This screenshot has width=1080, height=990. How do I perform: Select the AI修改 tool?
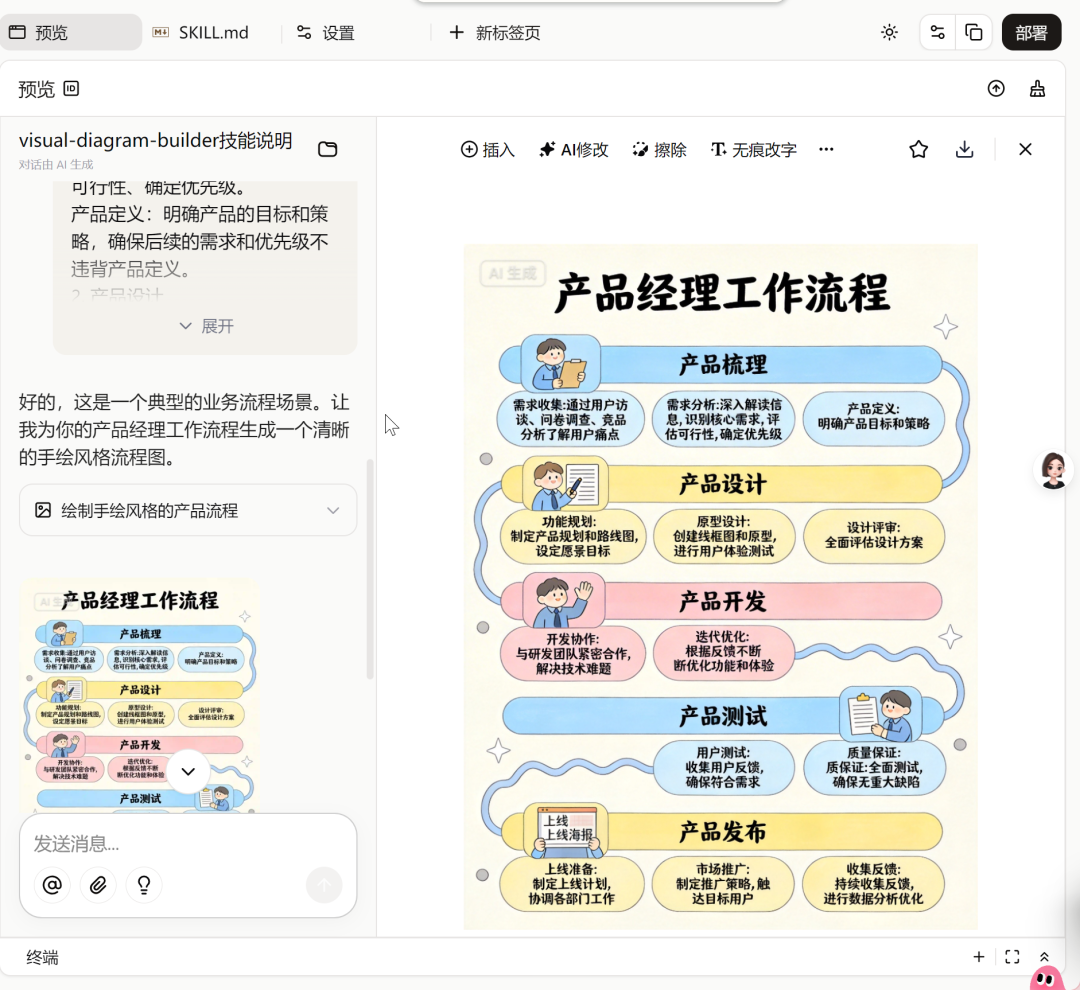(x=574, y=149)
